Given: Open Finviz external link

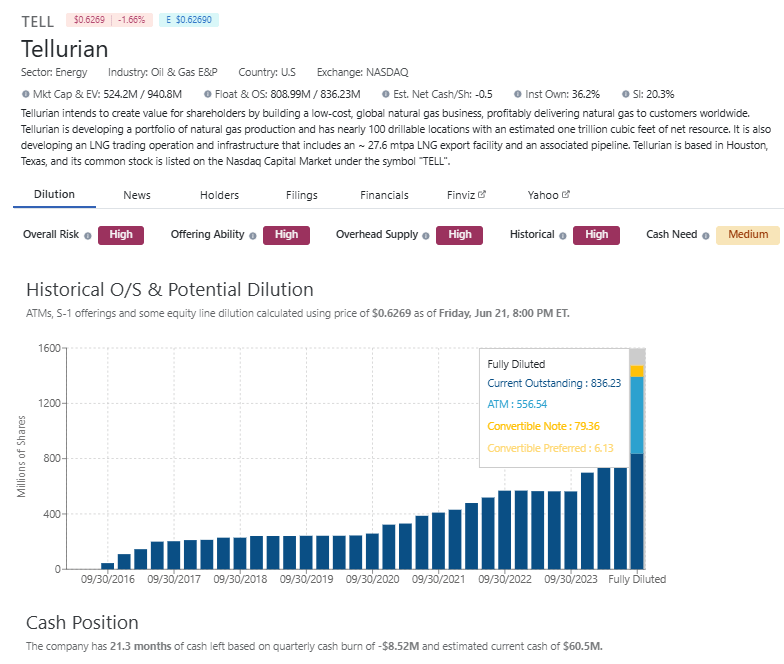Looking at the screenshot, I should pyautogui.click(x=466, y=195).
